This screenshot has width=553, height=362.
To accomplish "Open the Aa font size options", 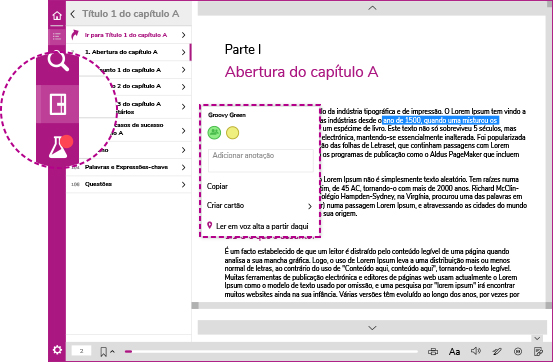I will [x=454, y=351].
